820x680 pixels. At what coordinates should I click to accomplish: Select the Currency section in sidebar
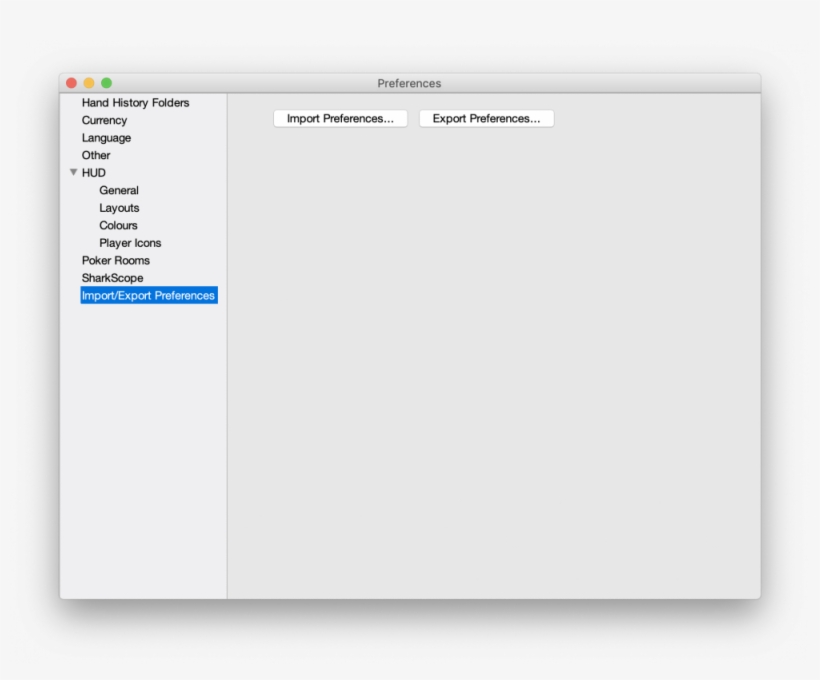click(x=104, y=120)
